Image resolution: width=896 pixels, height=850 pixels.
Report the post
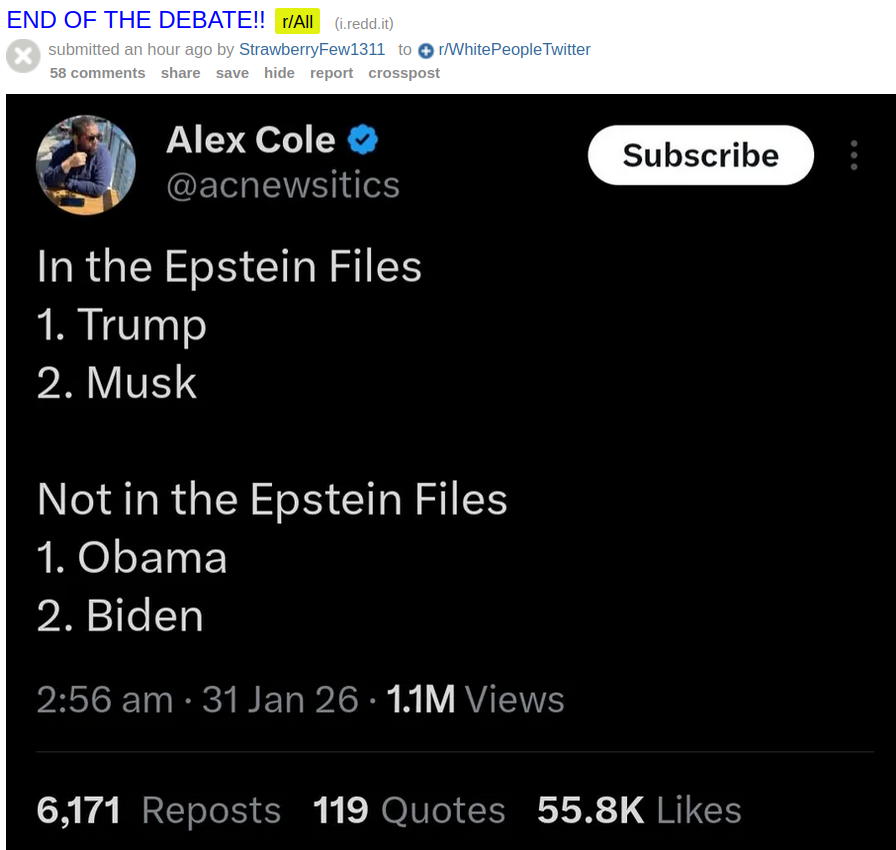331,72
